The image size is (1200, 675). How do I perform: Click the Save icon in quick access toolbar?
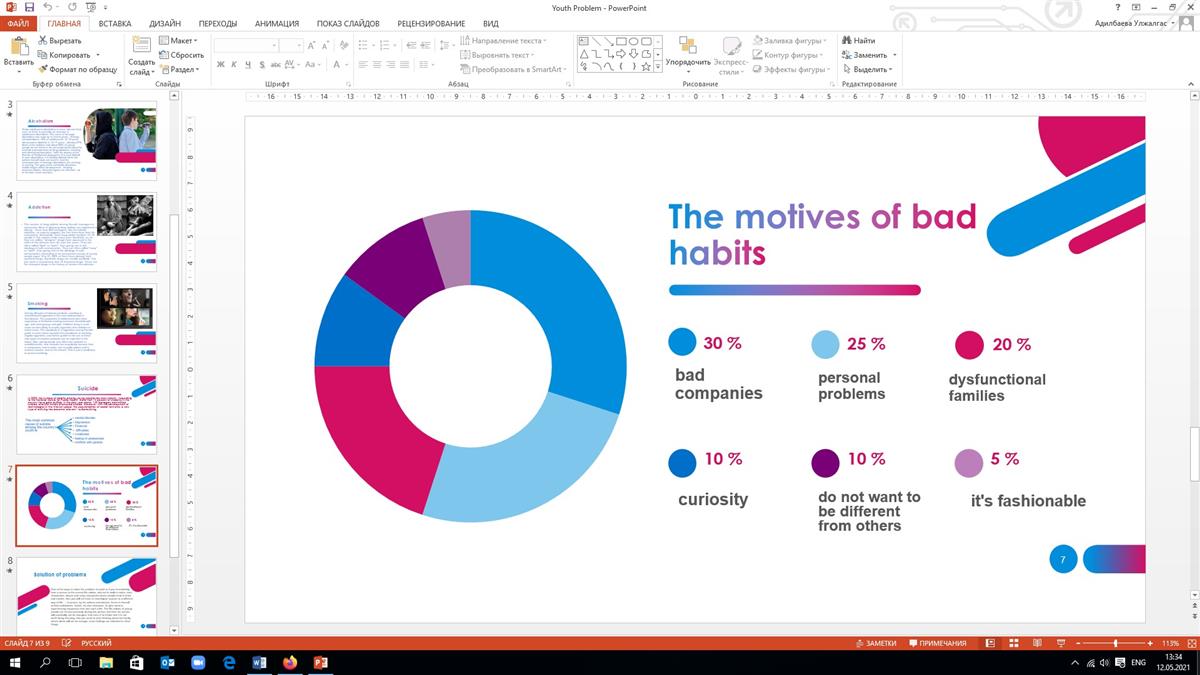pos(30,8)
